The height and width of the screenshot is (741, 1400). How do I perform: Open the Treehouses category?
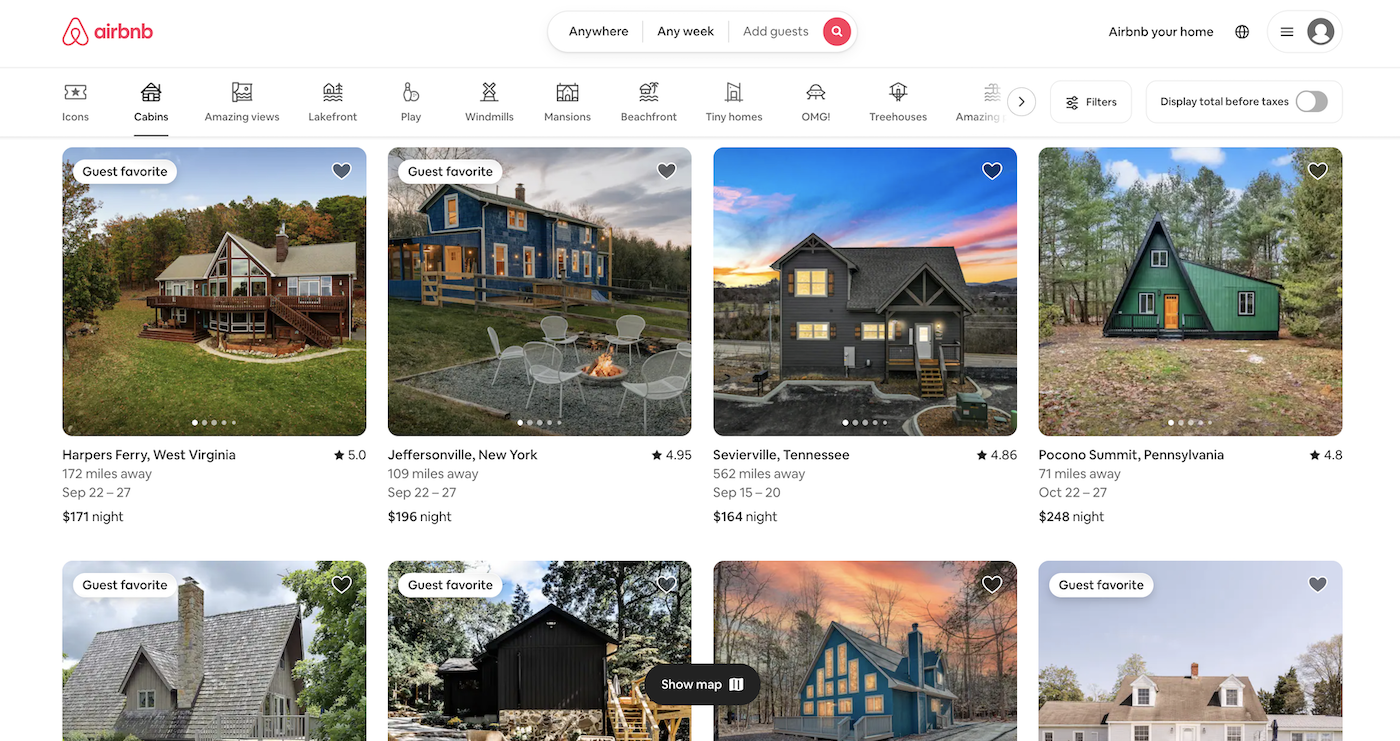897,101
